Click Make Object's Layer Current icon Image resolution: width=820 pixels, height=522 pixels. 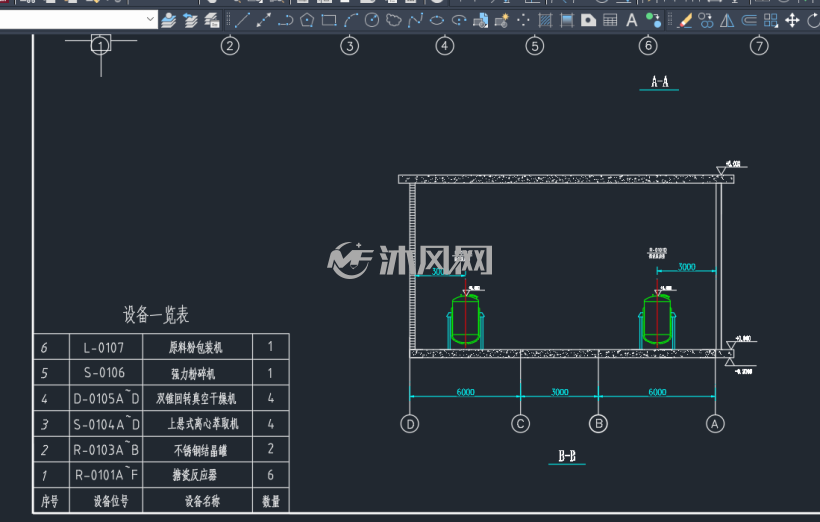pos(168,20)
